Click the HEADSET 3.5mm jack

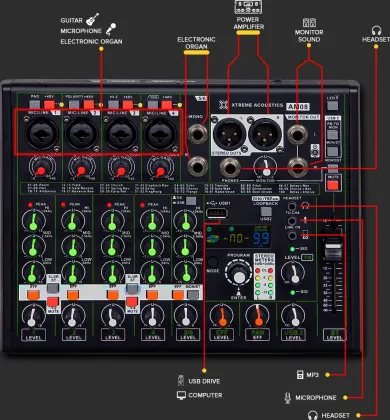coord(292,206)
